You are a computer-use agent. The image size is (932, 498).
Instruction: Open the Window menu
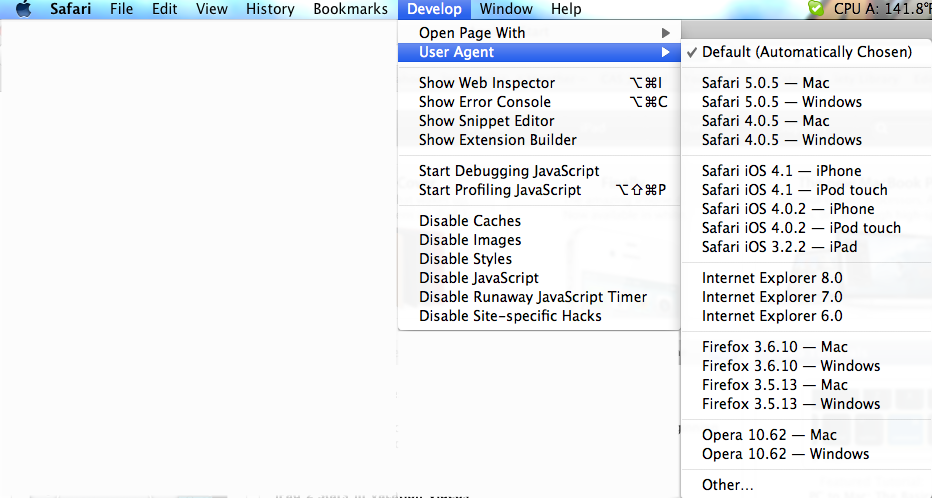point(506,9)
